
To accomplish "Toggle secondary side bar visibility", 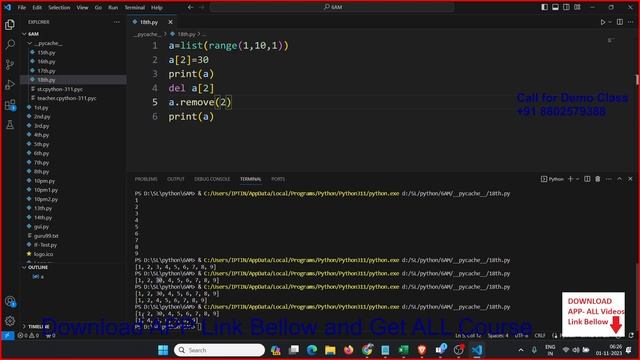I will pos(567,7).
